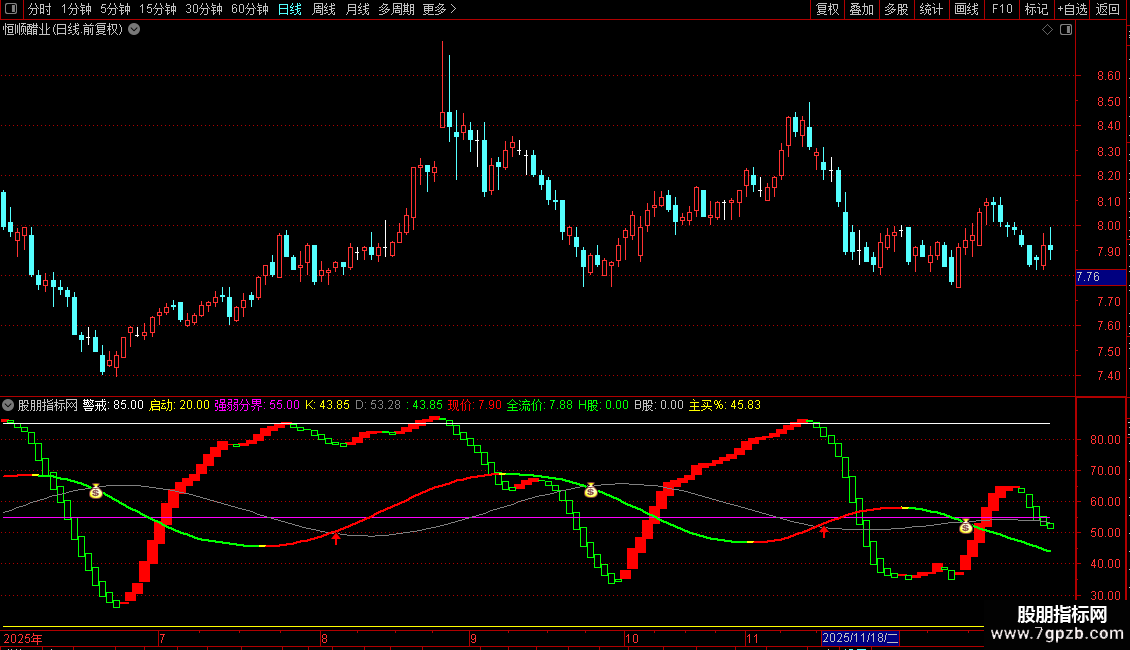Click the 启动: 20.00 value
The height and width of the screenshot is (650, 1130).
pyautogui.click(x=179, y=405)
